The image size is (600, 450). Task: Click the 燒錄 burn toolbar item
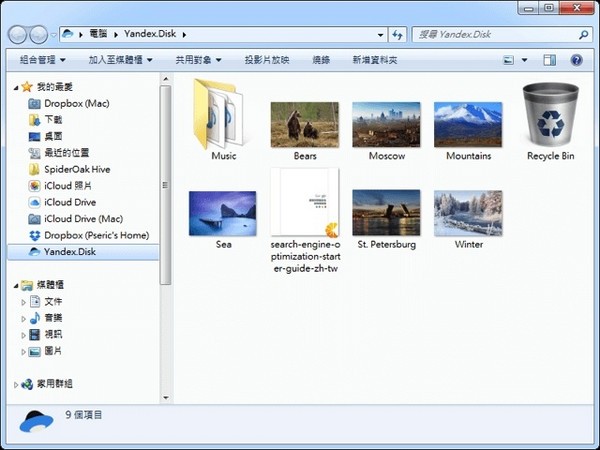(320, 60)
